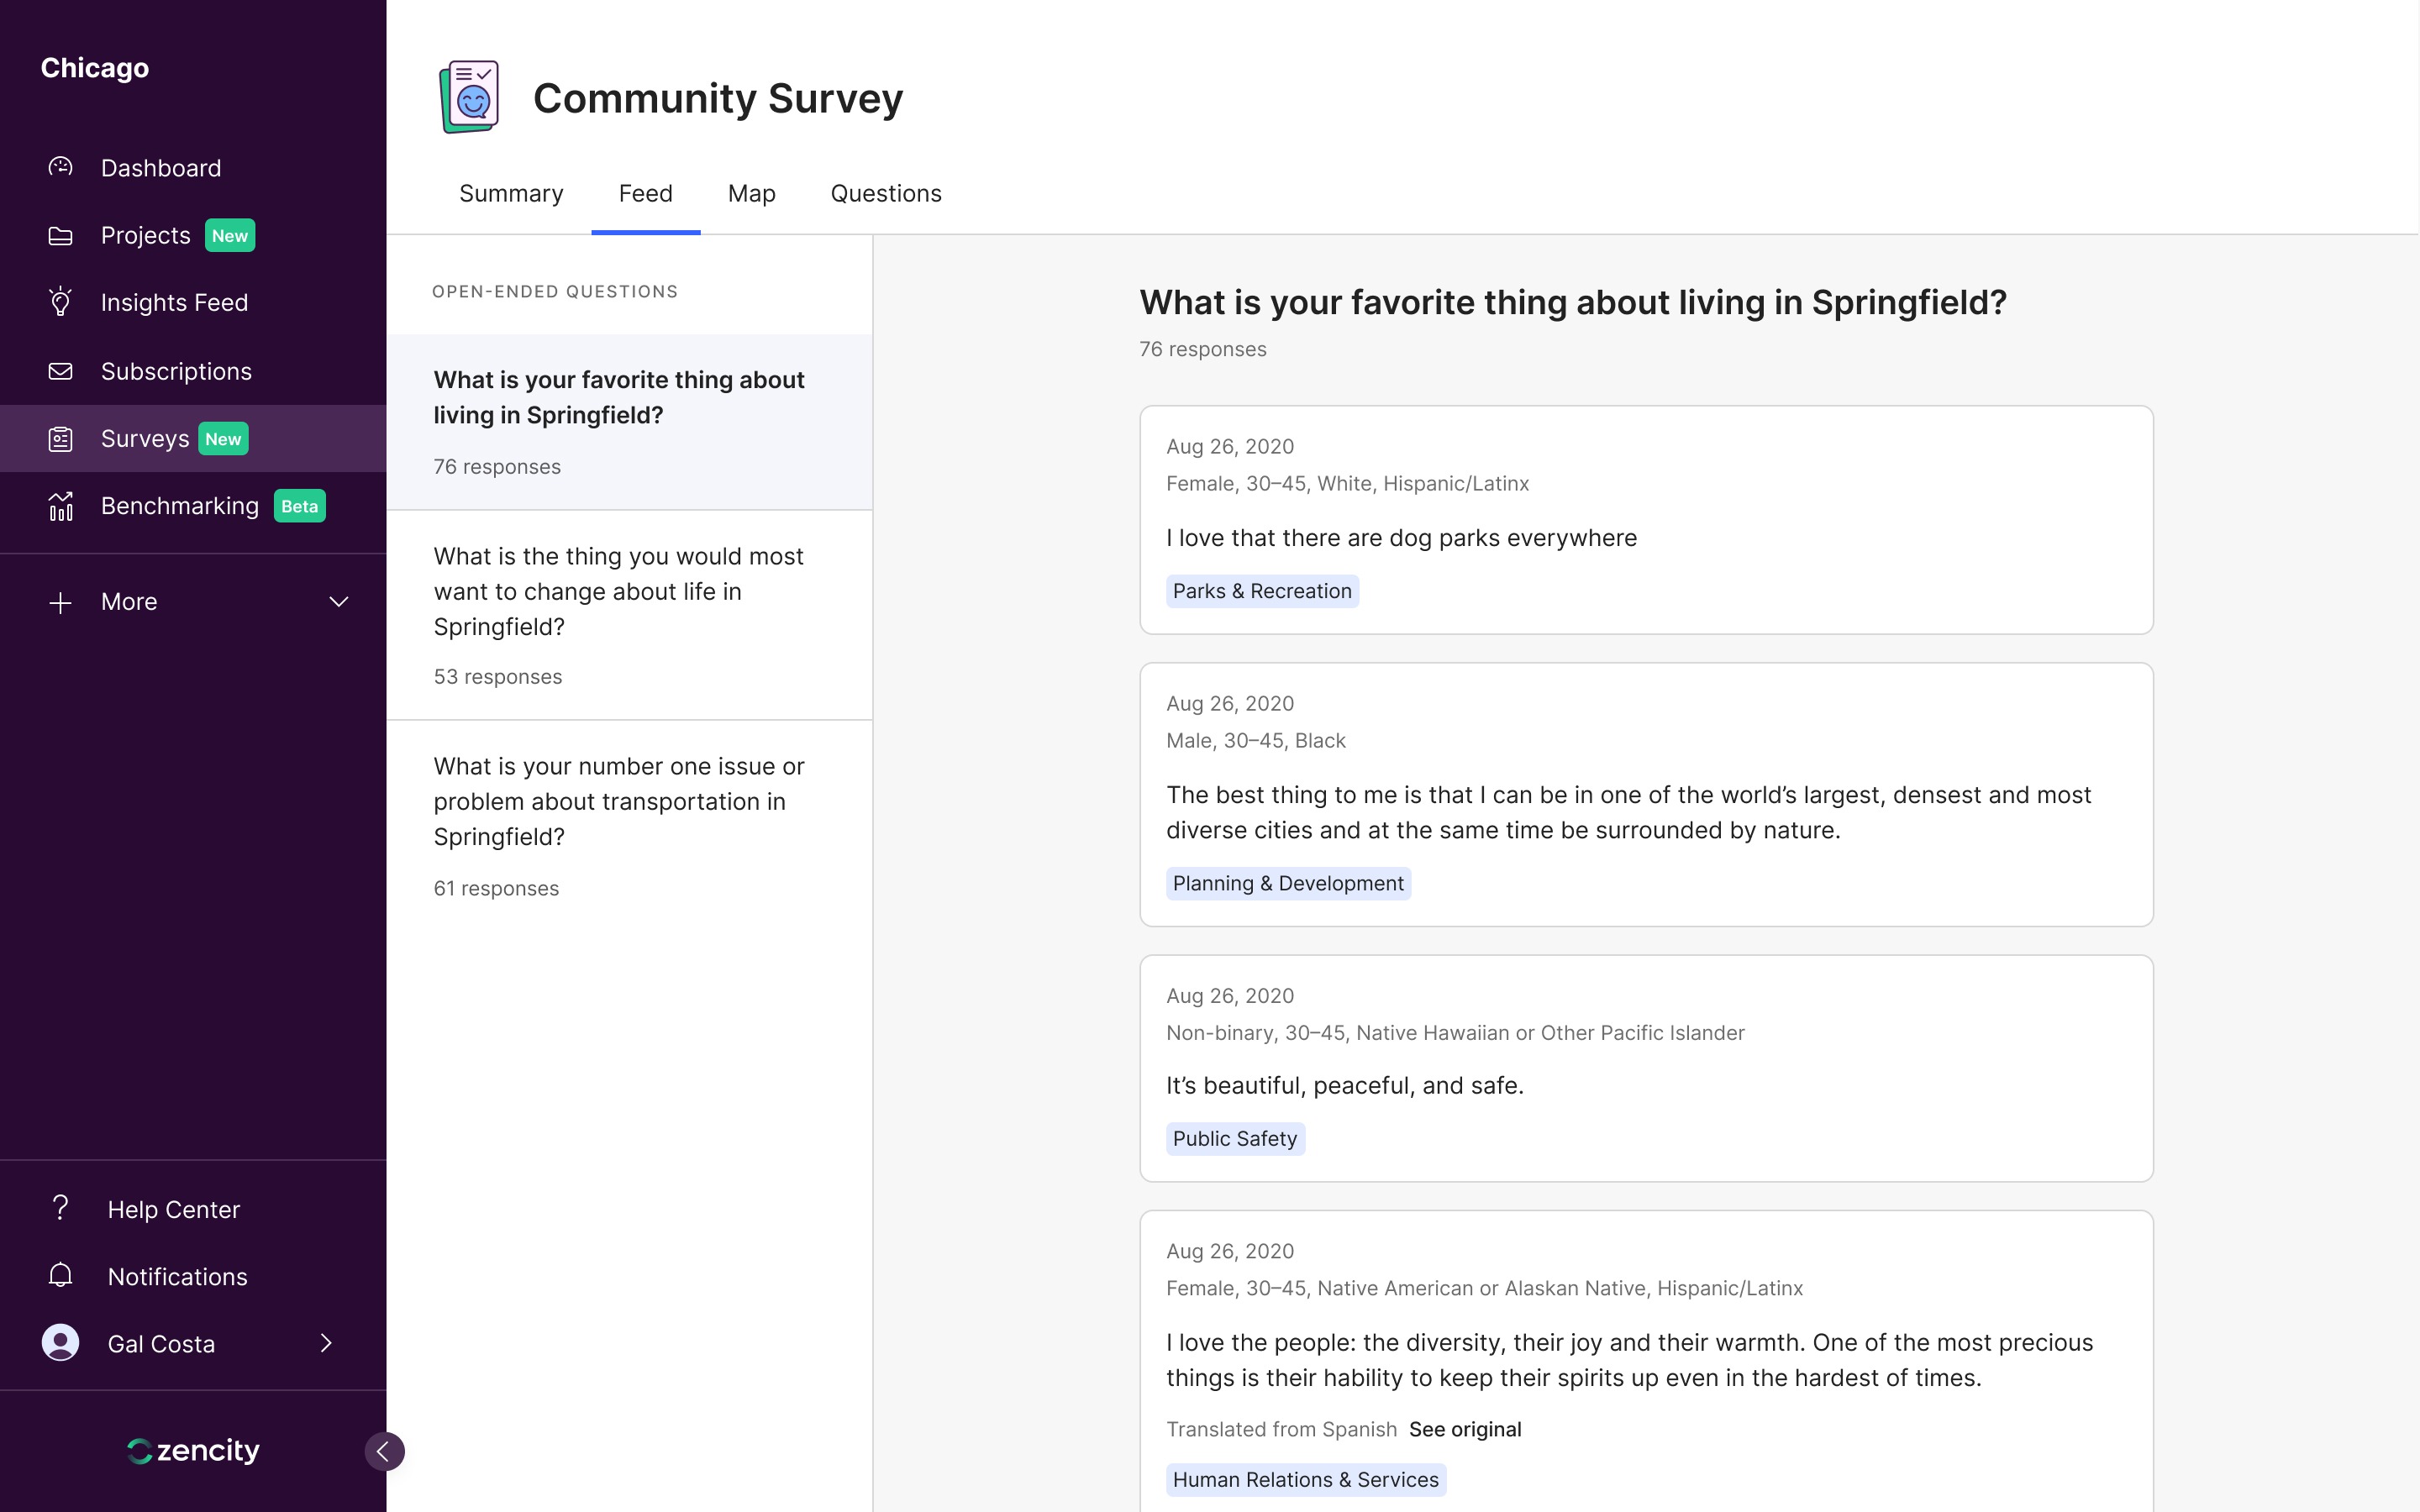Image resolution: width=2420 pixels, height=1512 pixels.
Task: Click the Subscriptions envelope icon
Action: [x=60, y=371]
